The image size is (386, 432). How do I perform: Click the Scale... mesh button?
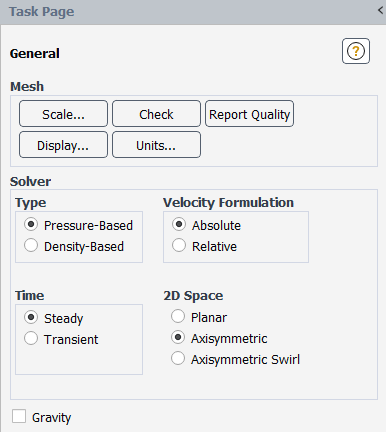pos(63,114)
